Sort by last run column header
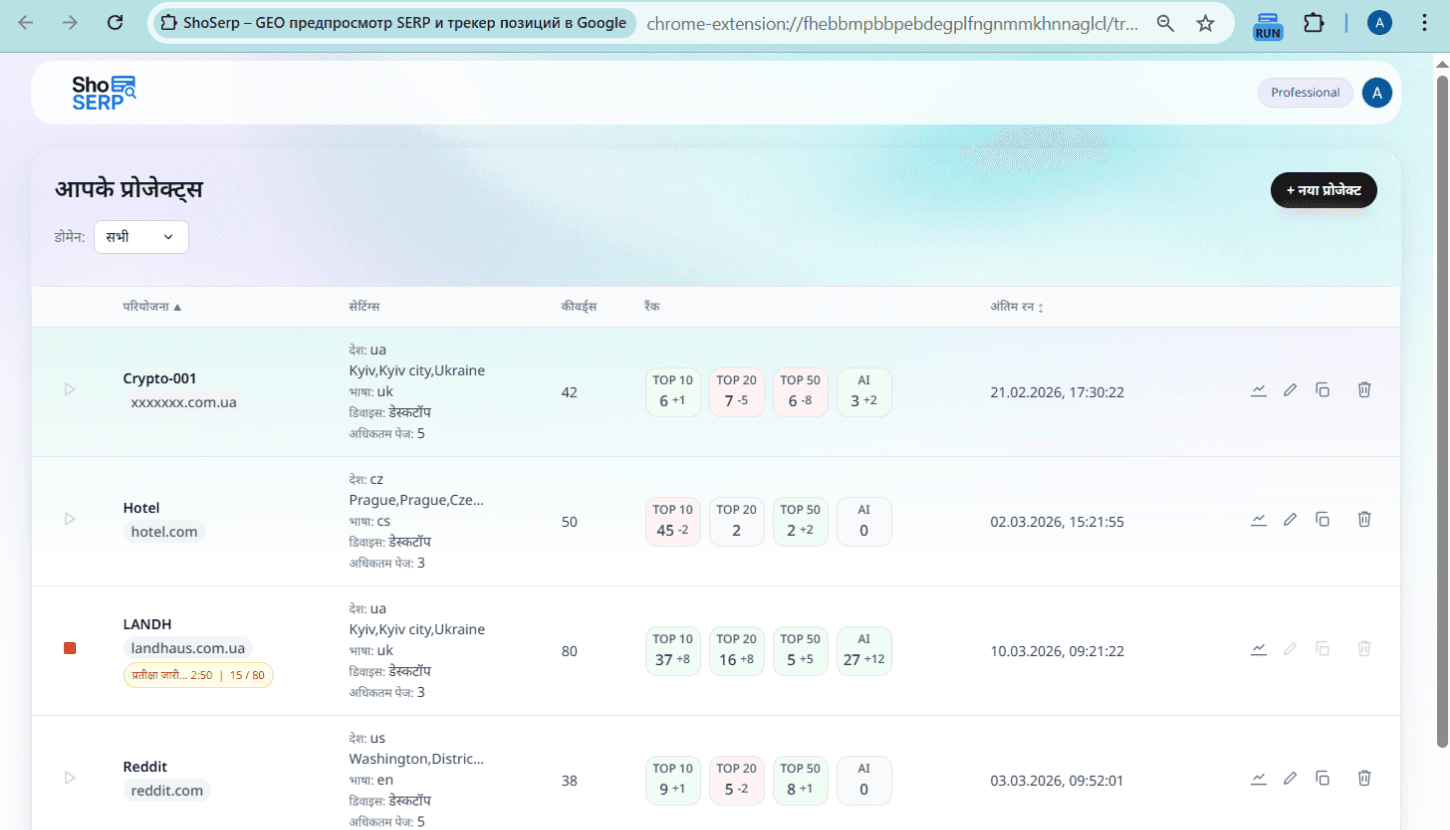 [x=1017, y=307]
